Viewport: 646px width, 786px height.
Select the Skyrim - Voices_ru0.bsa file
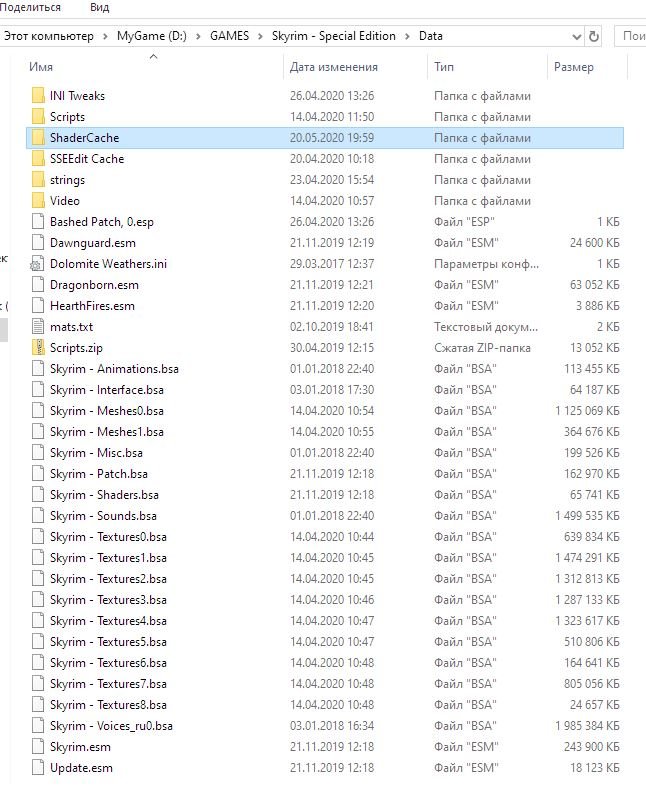(111, 726)
